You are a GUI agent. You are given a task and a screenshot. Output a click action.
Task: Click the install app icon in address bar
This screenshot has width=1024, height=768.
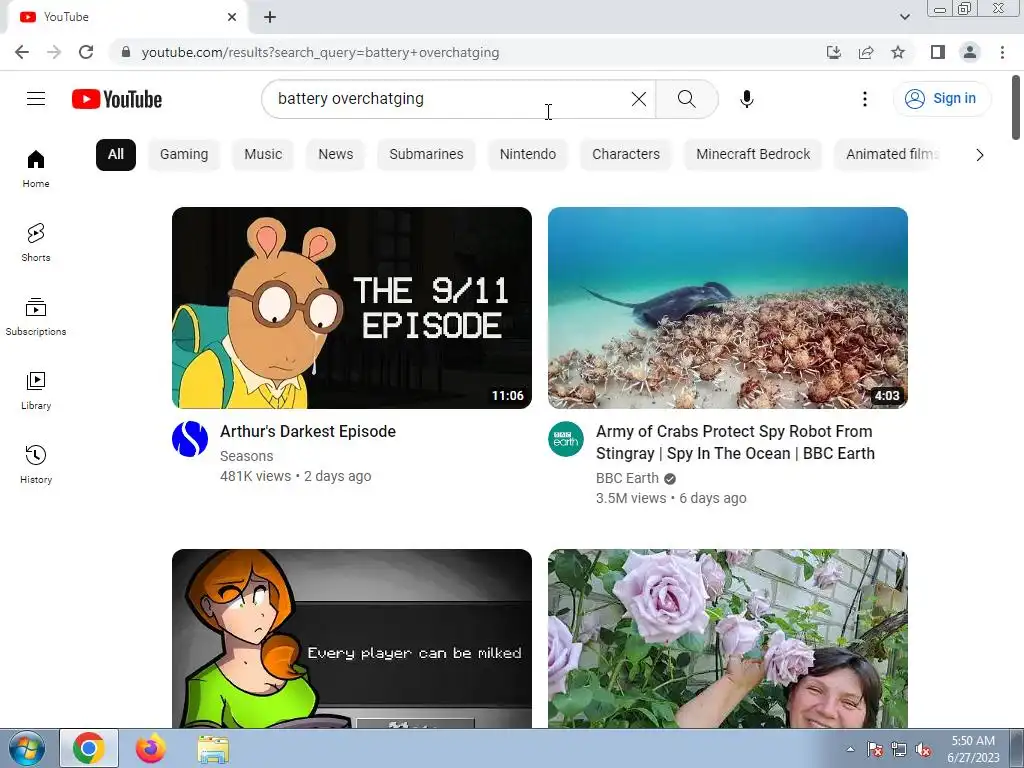[x=834, y=52]
